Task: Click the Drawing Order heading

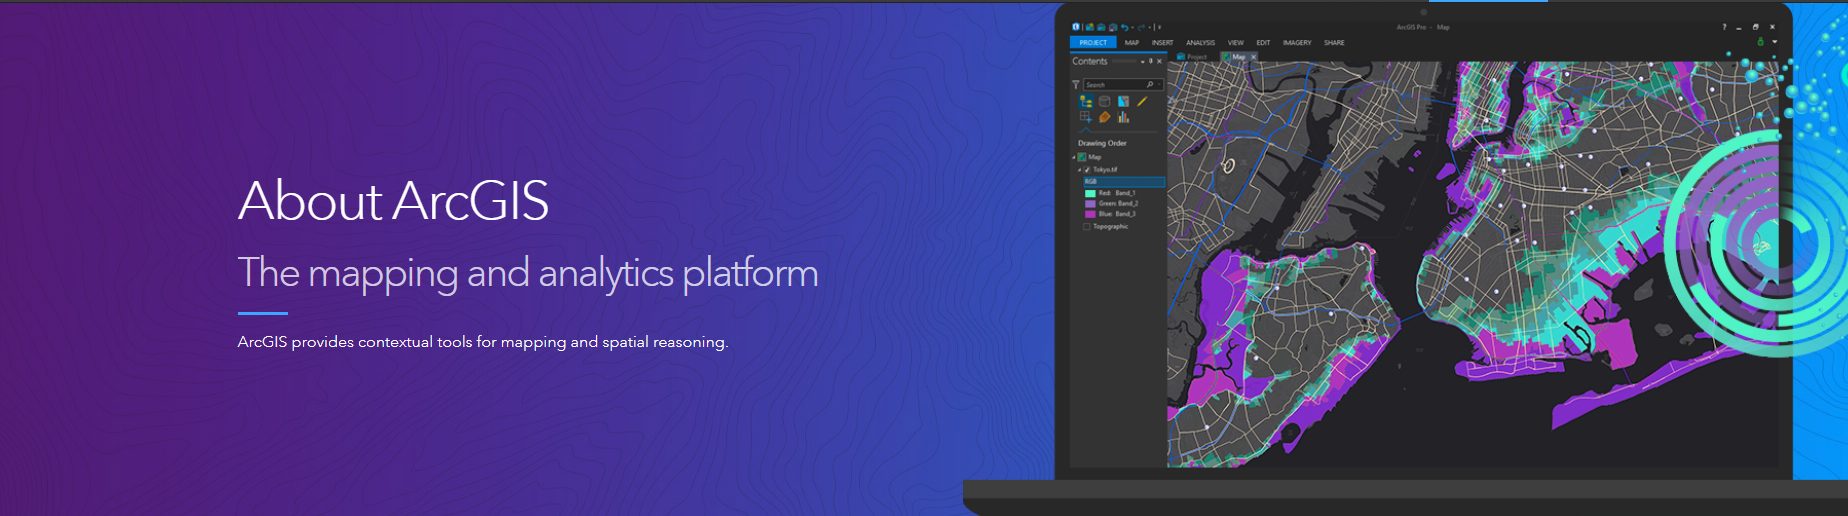Action: [x=1102, y=143]
